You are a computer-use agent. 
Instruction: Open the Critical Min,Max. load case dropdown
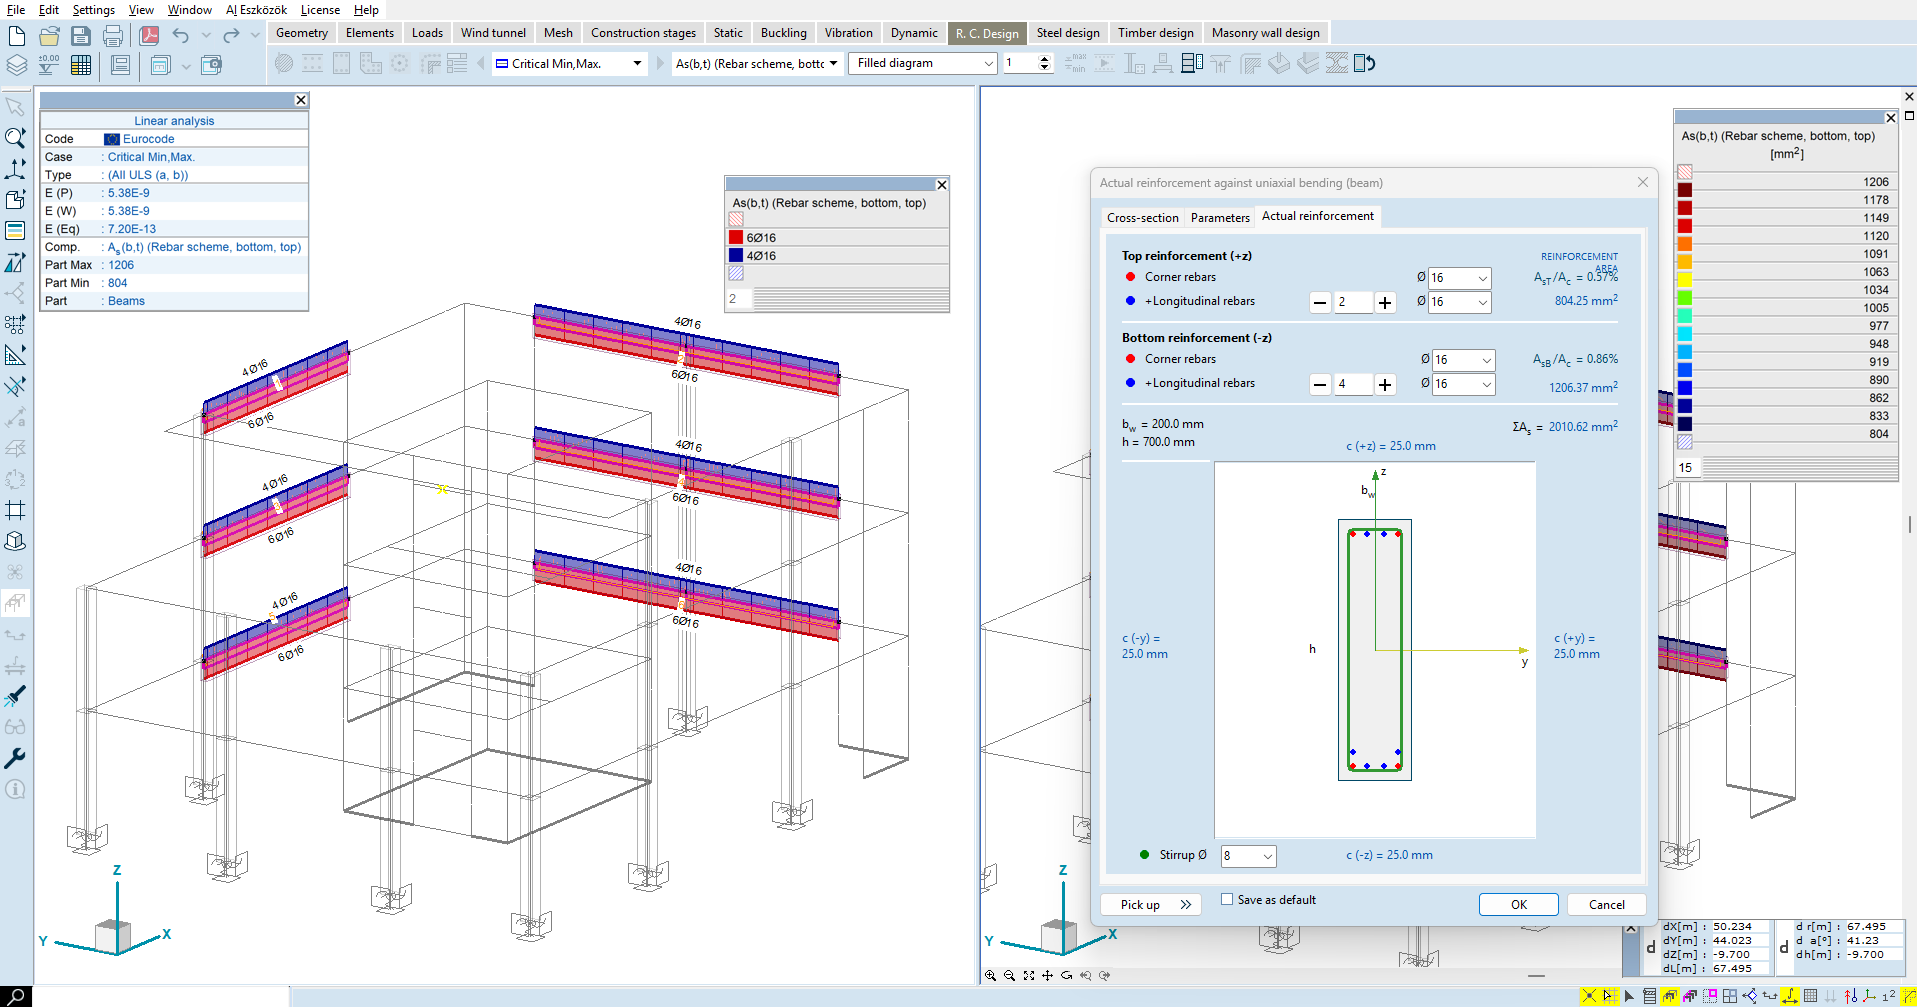[569, 63]
